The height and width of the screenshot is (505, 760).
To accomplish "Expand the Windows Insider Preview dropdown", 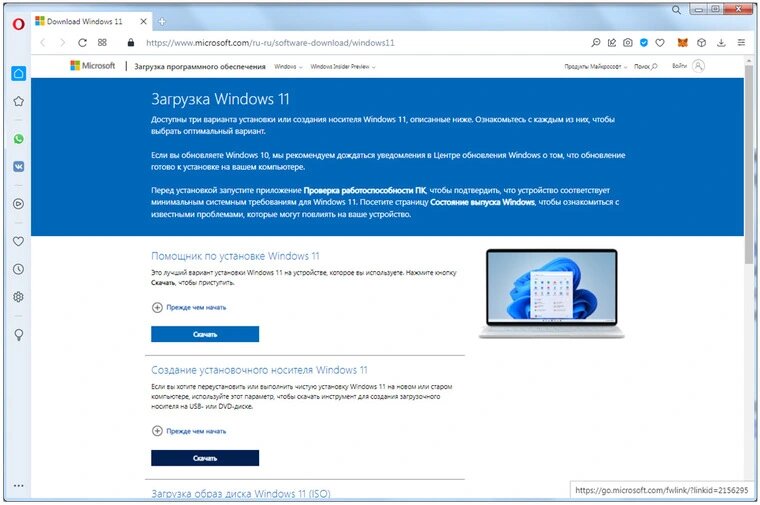I will coord(343,66).
